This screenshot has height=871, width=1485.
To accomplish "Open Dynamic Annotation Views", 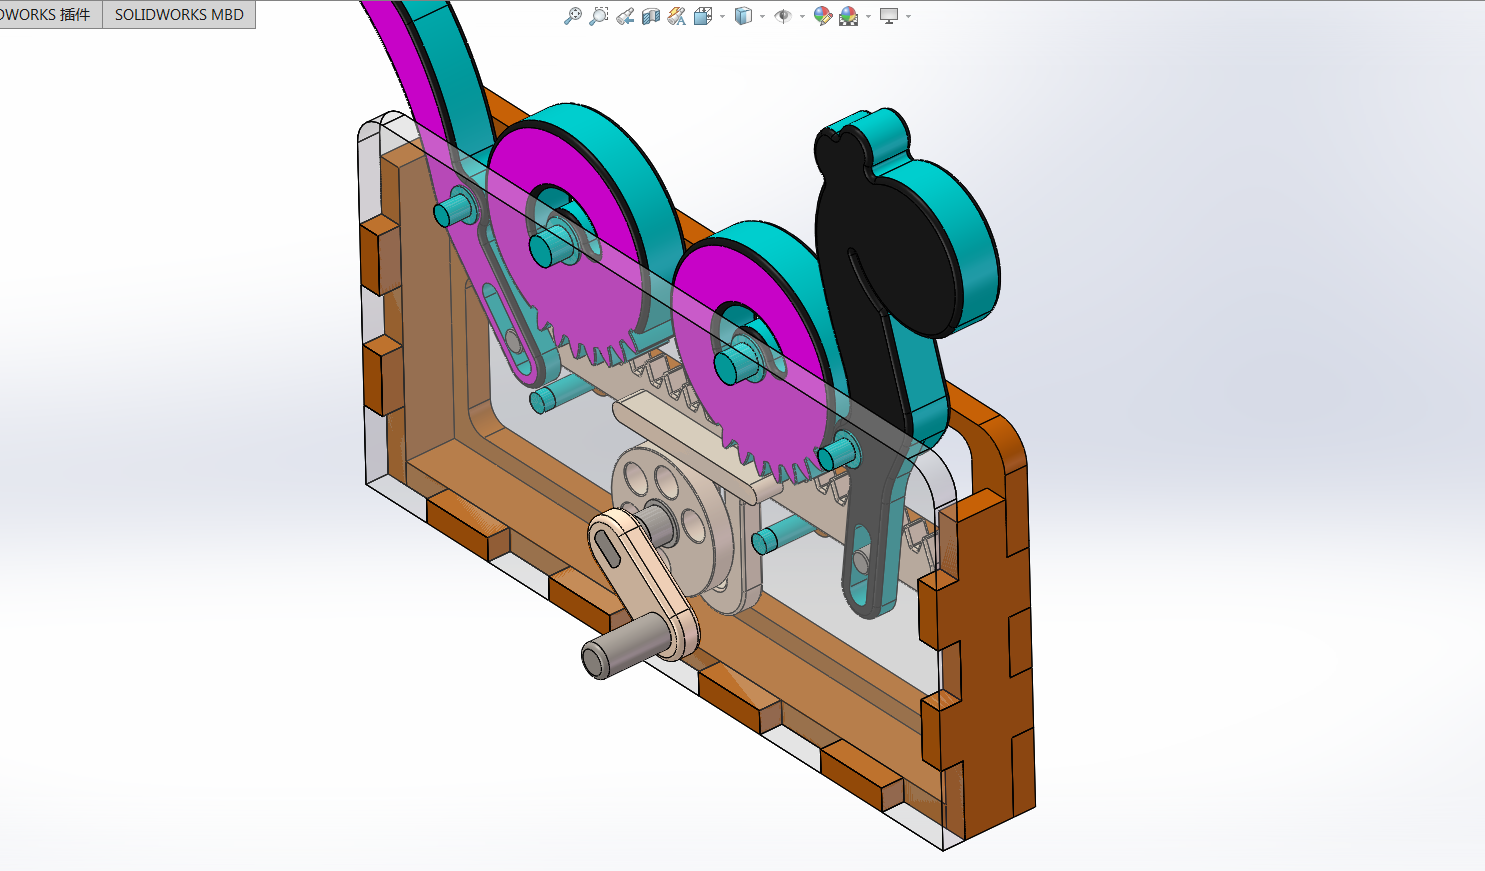I will [x=677, y=16].
